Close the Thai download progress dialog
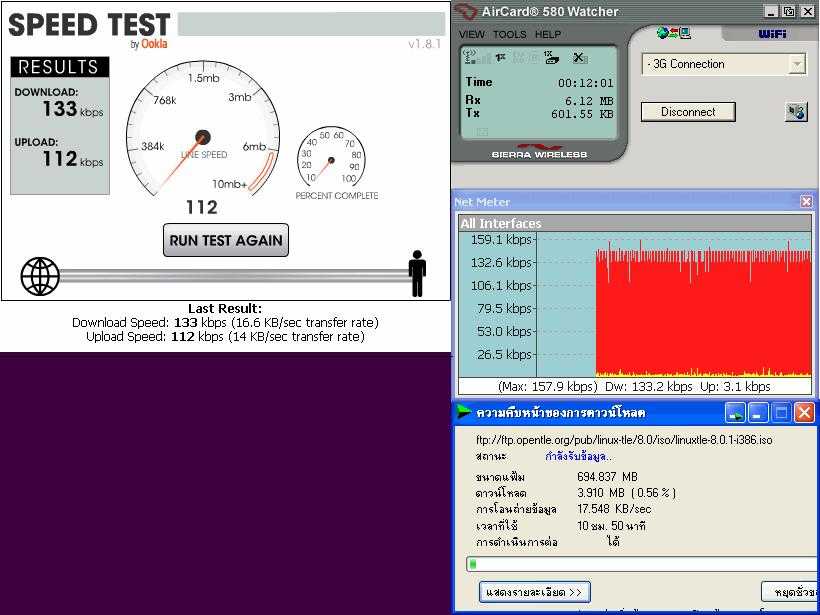 (x=804, y=413)
